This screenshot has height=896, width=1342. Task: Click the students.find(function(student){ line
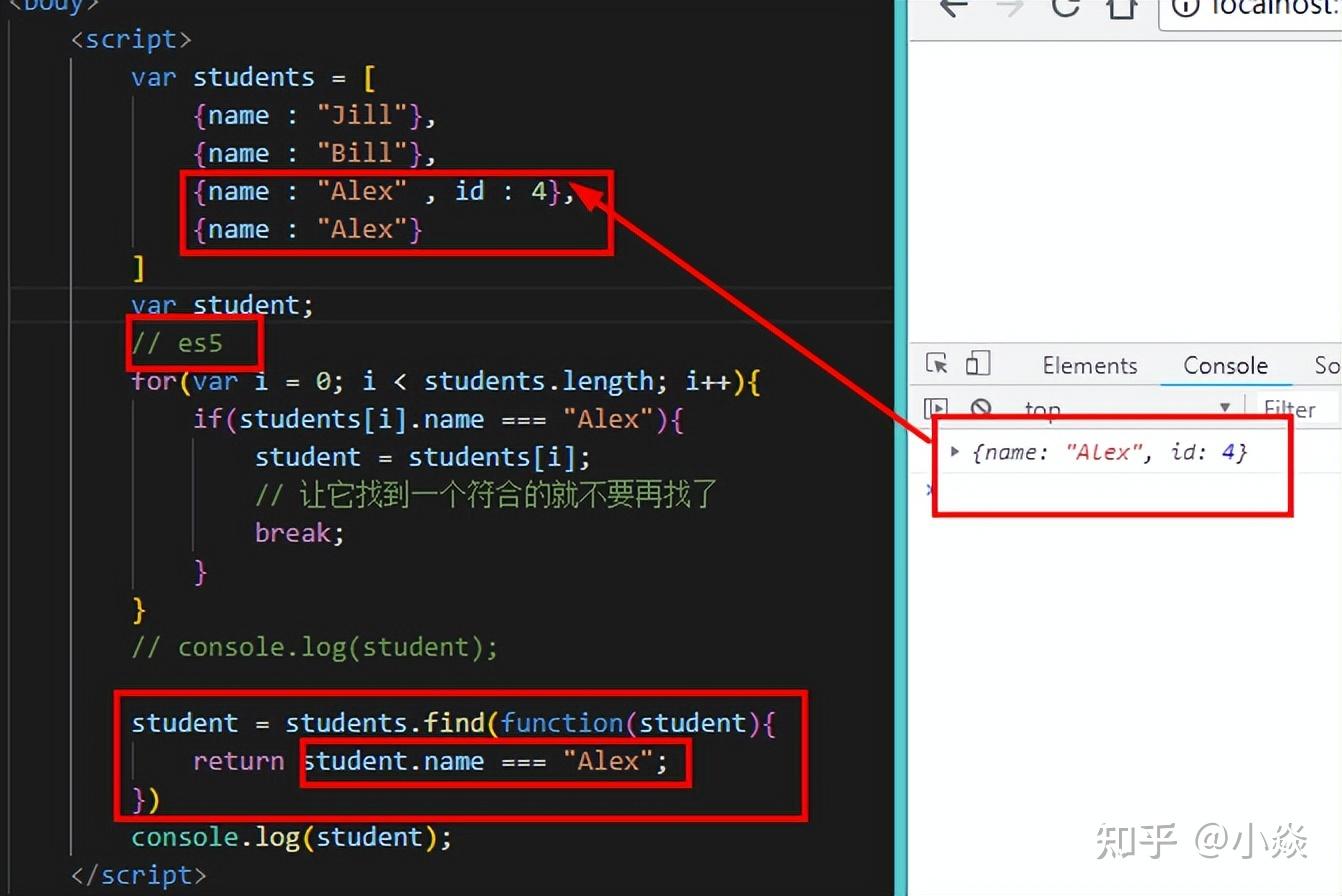454,723
